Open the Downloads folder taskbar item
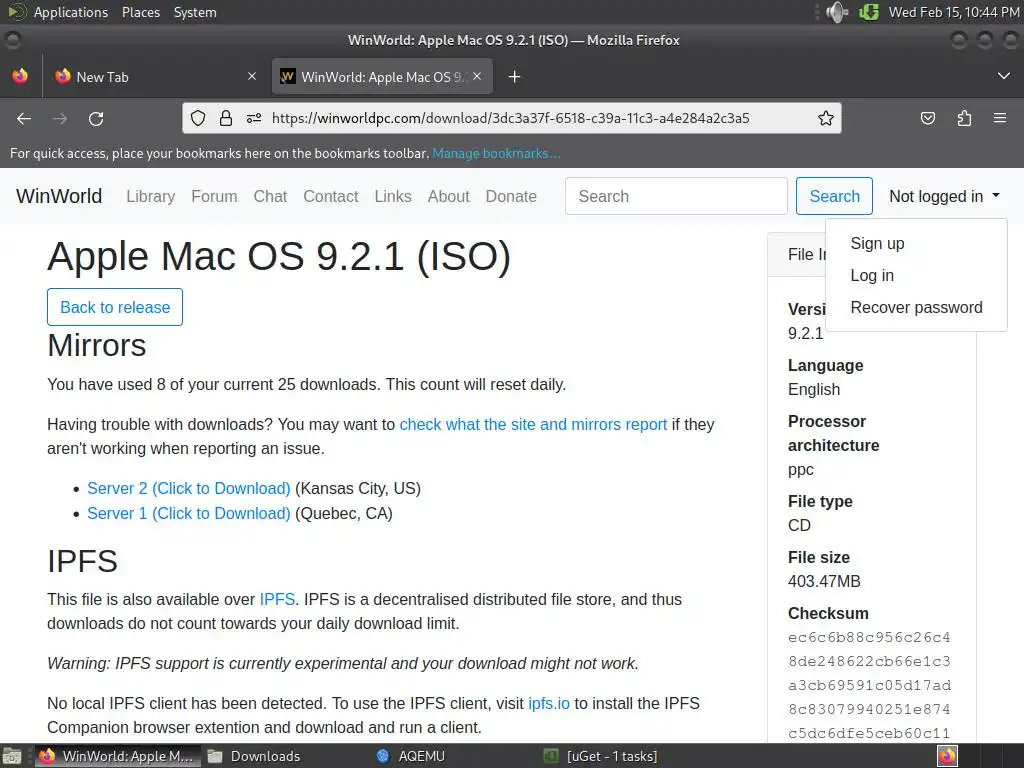Screen dimensions: 1024x768 254,756
